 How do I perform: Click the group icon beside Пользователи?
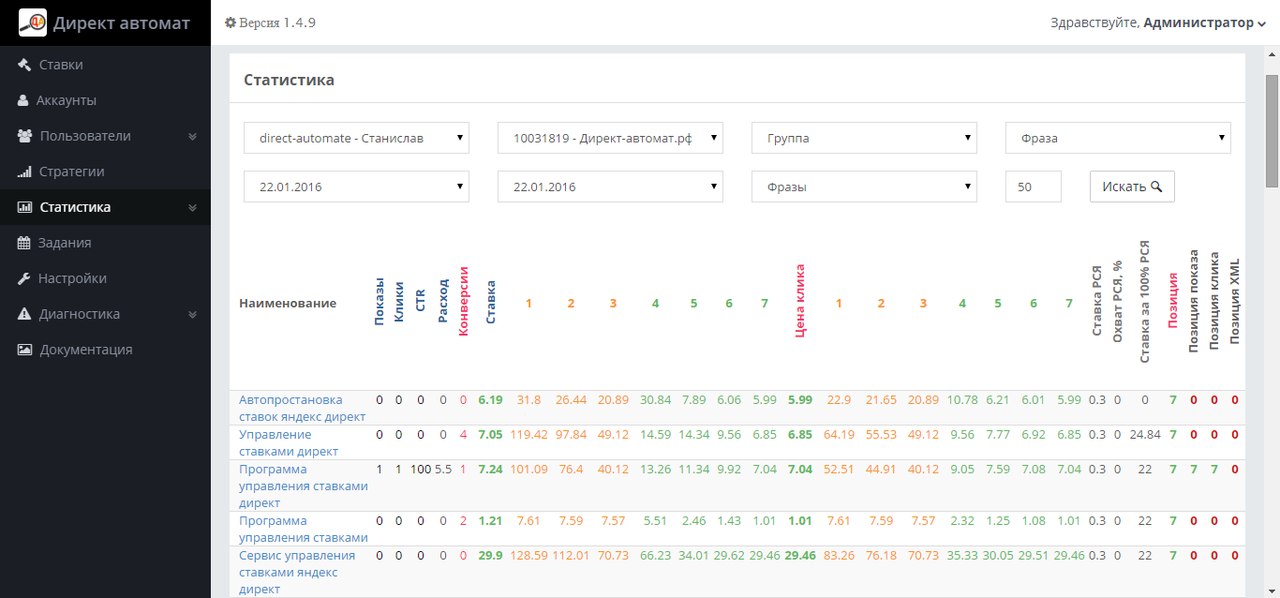click(25, 136)
